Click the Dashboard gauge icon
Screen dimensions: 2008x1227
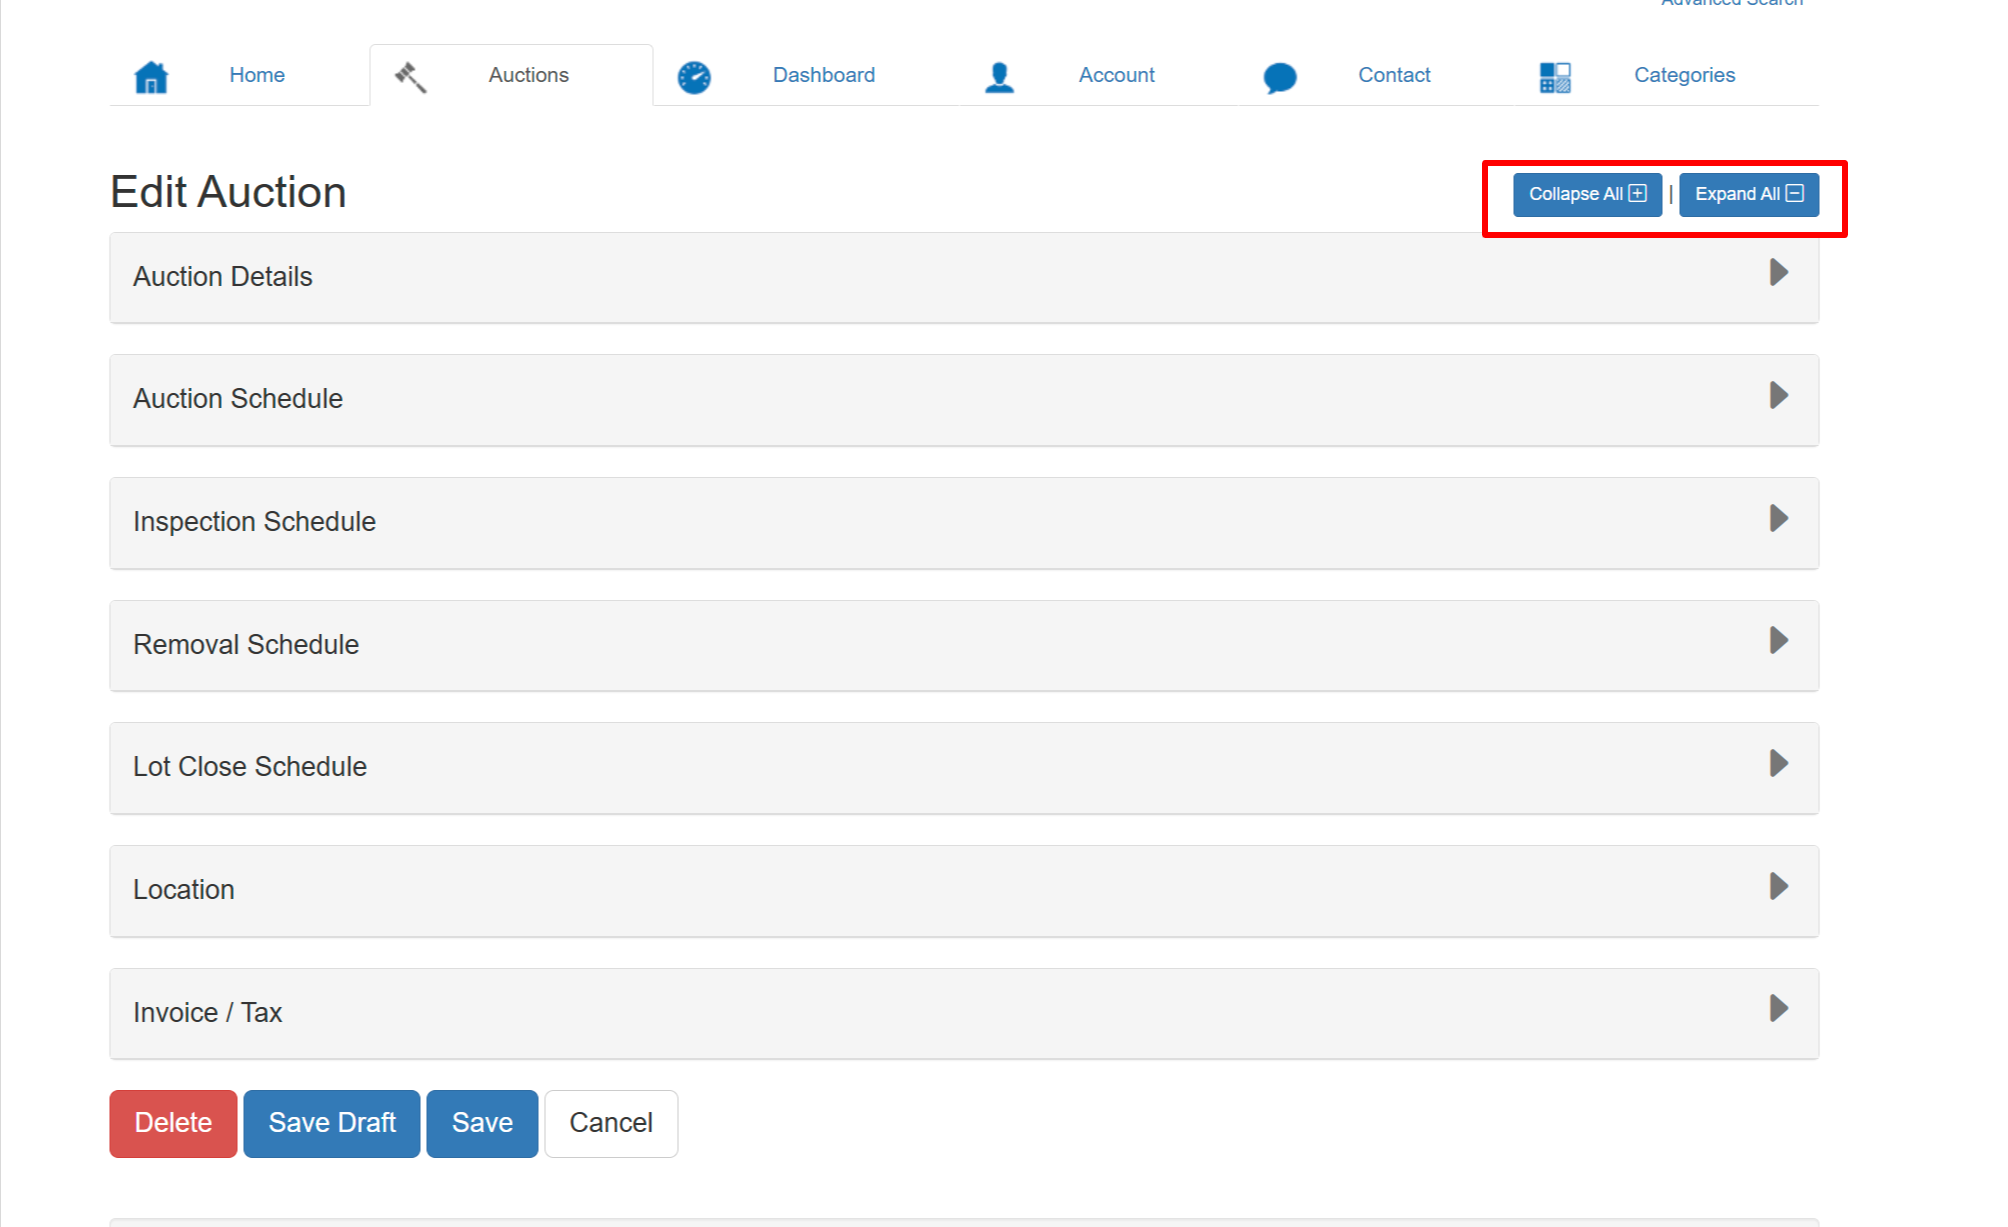[x=694, y=77]
